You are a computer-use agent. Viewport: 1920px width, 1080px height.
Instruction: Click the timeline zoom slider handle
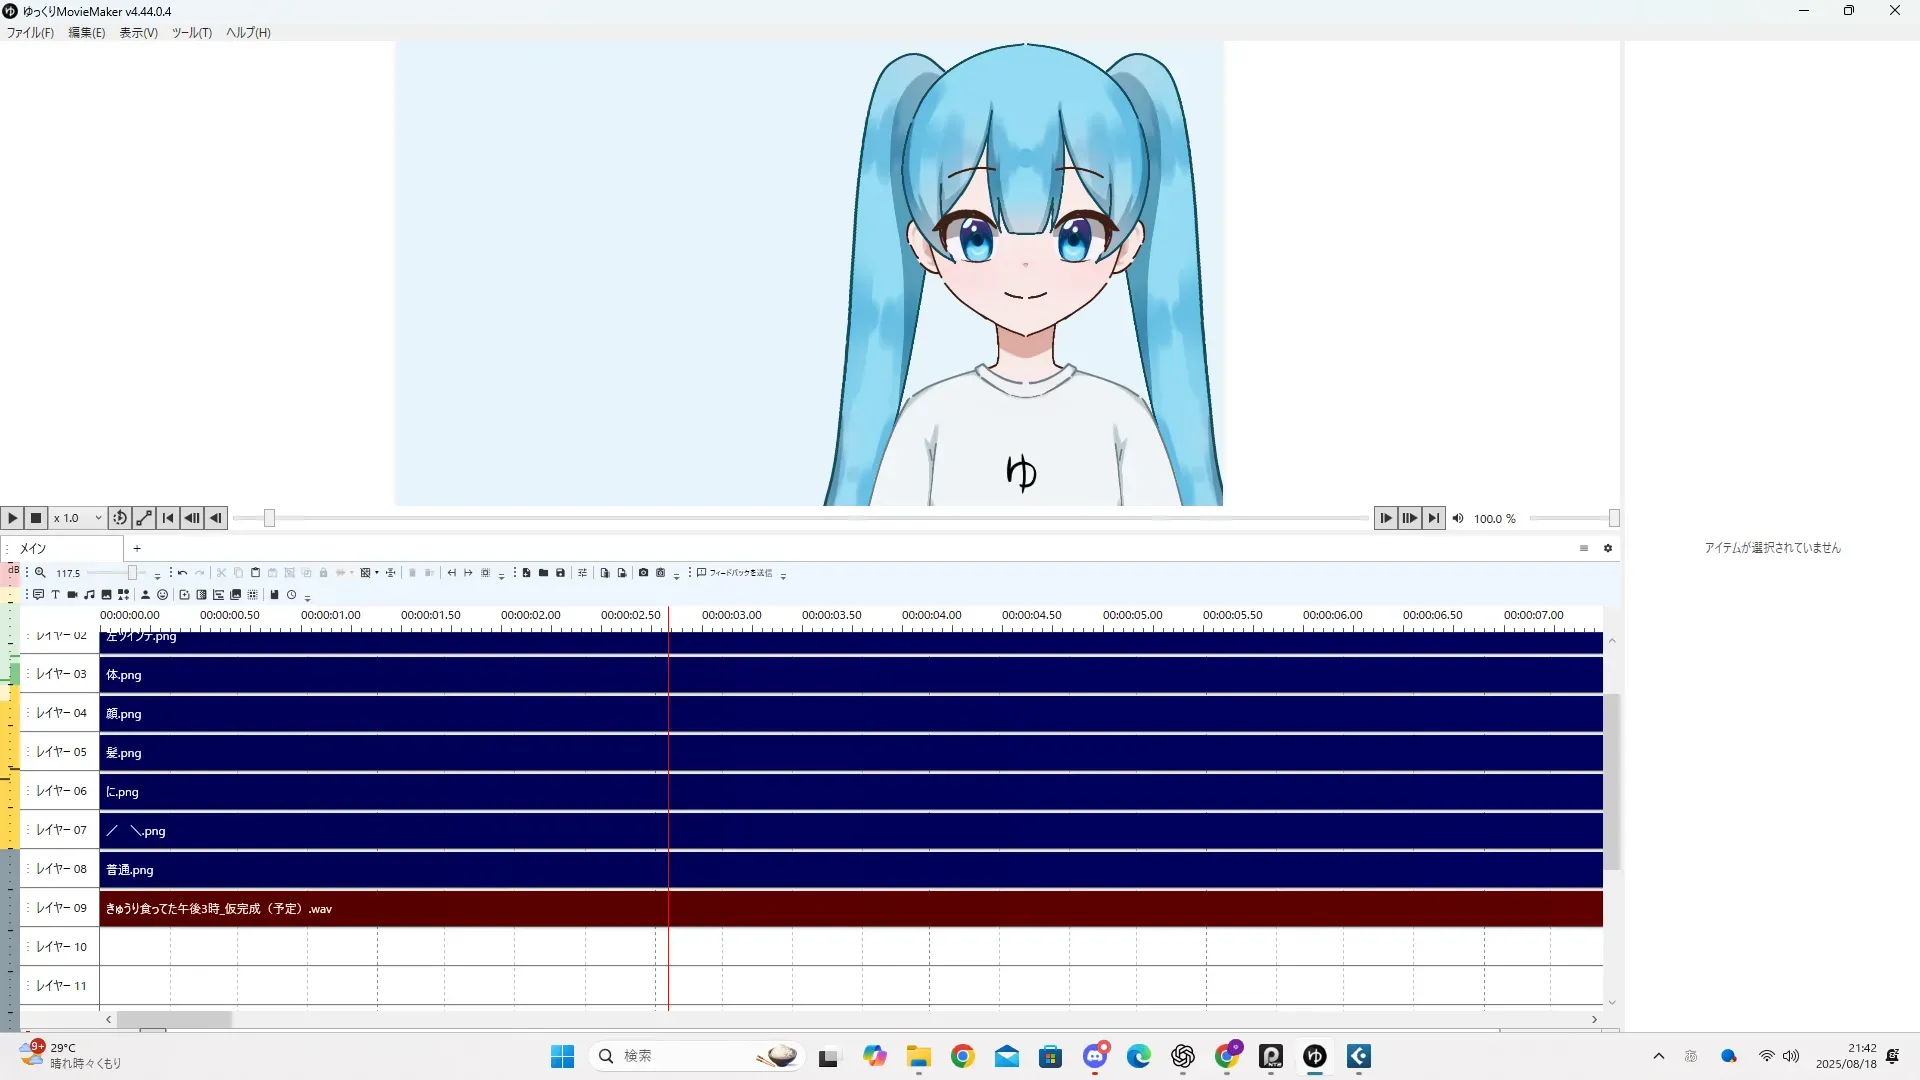click(132, 573)
